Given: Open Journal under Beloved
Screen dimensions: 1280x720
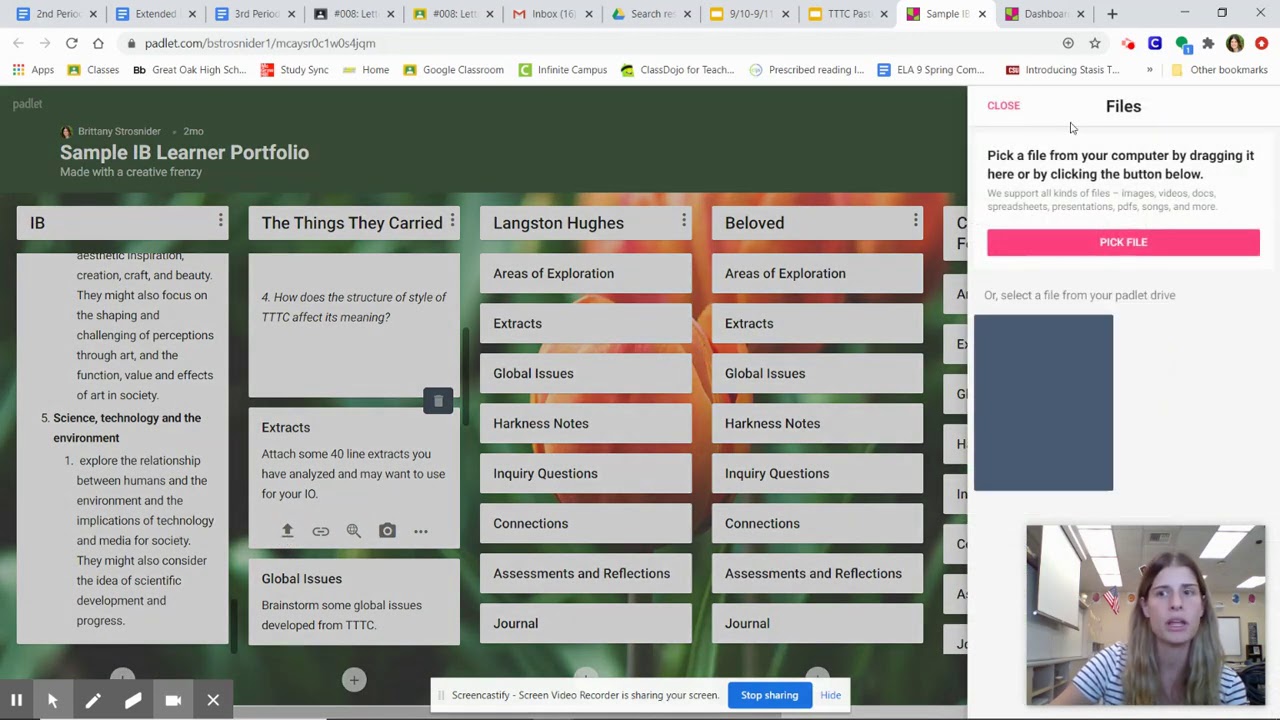Looking at the screenshot, I should 817,623.
